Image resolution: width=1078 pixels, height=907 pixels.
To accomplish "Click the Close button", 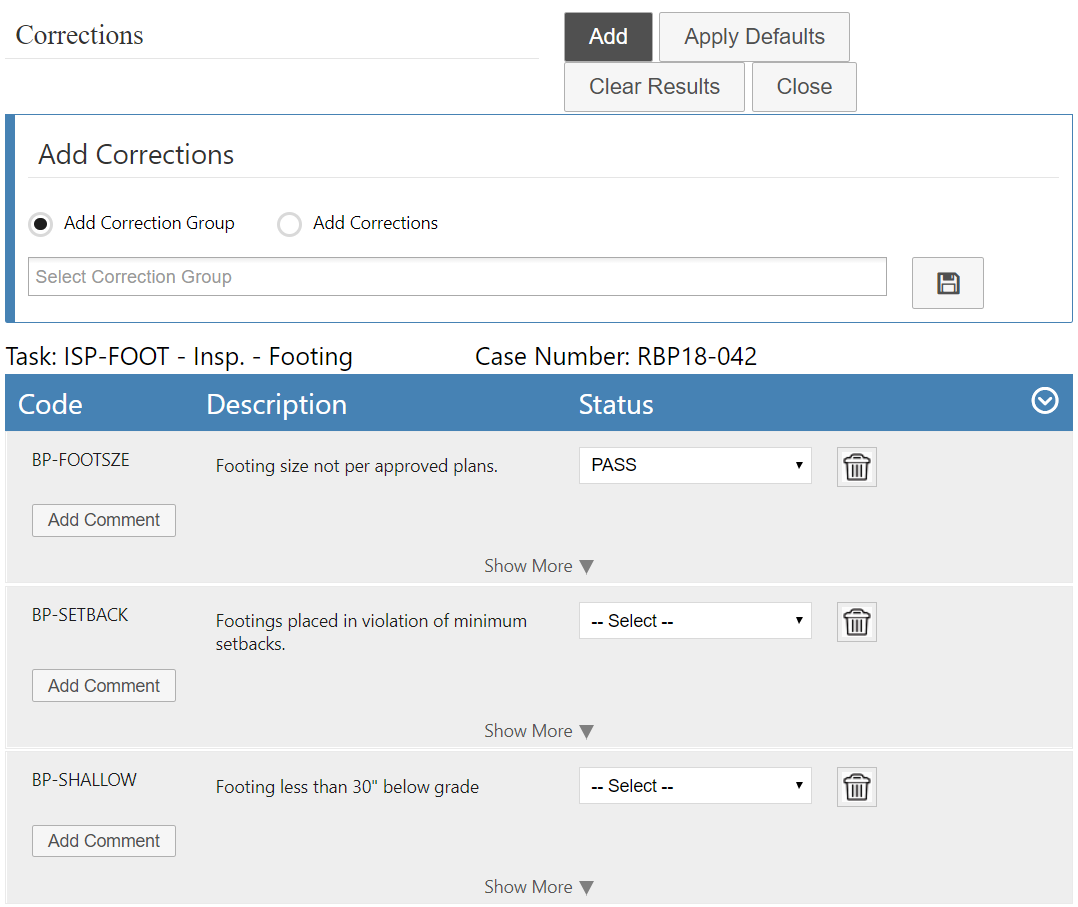I will [804, 87].
